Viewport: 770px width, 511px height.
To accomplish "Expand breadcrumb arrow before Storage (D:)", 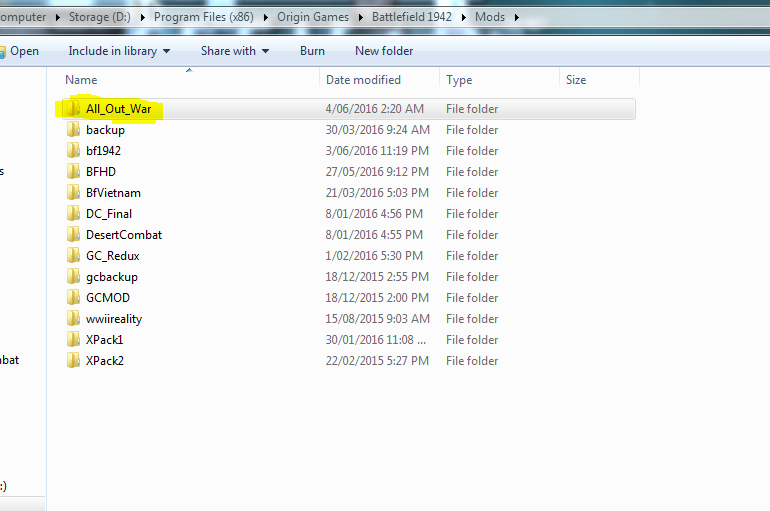I will tap(57, 17).
